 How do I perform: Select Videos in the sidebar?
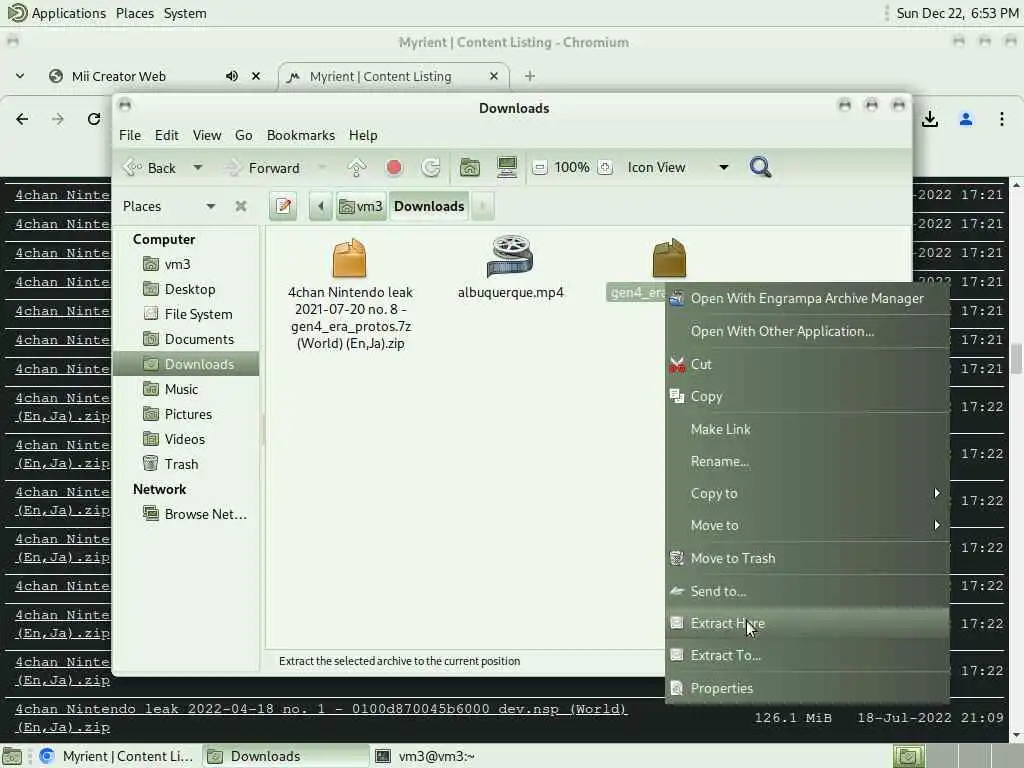pos(187,440)
